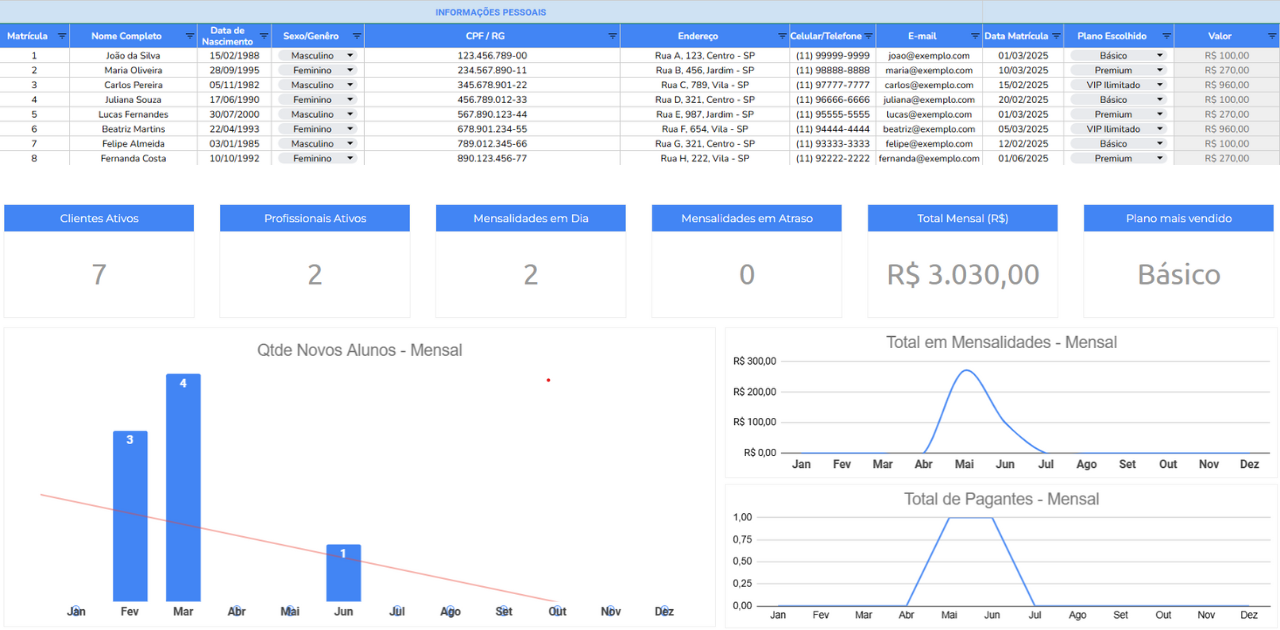Expand gender dropdown for João da Silva
Image resolution: width=1280 pixels, height=630 pixels.
350,56
